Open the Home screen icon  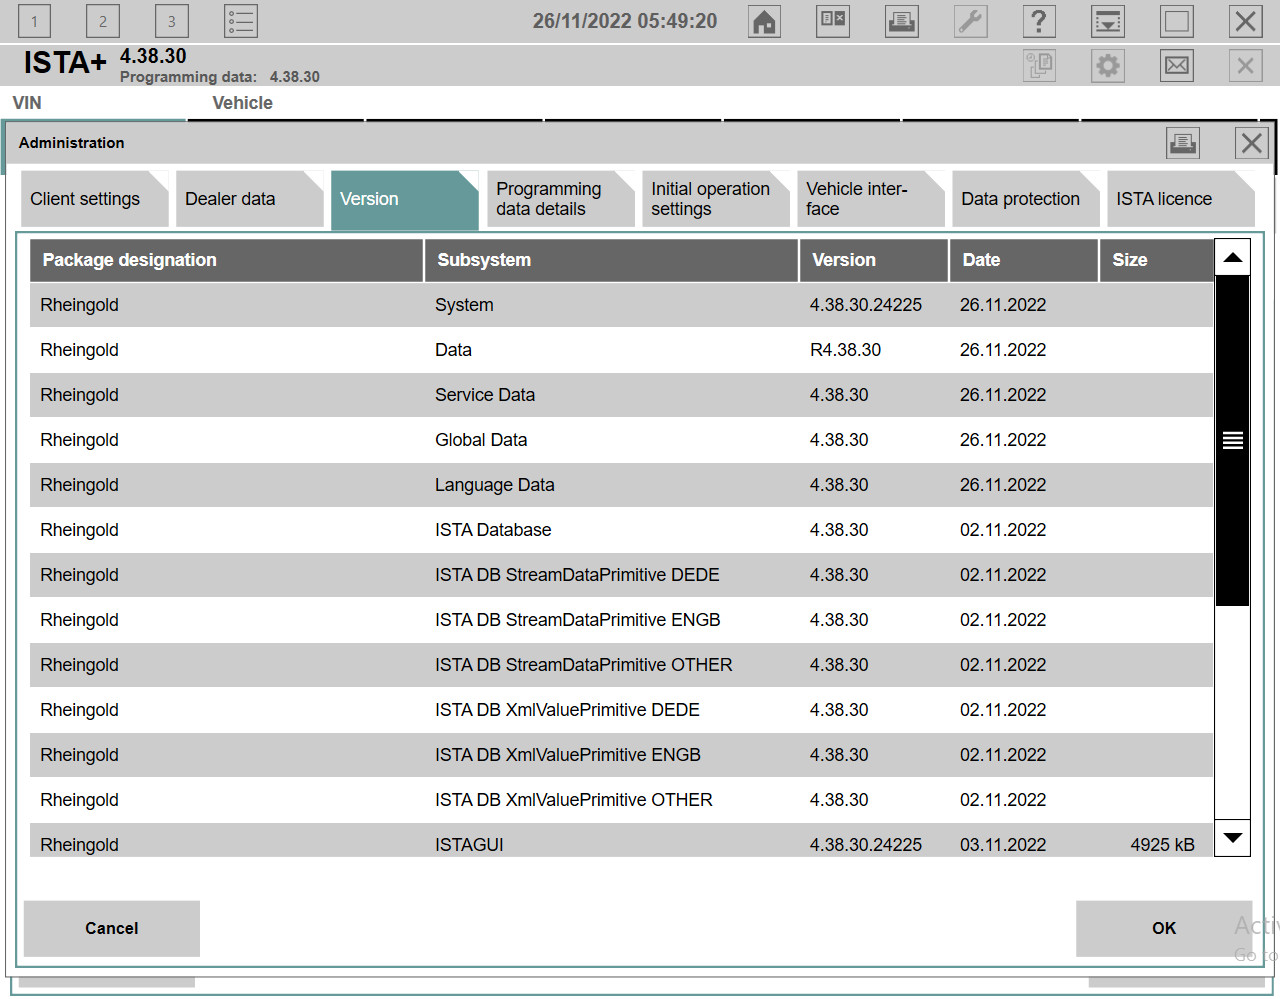(765, 21)
